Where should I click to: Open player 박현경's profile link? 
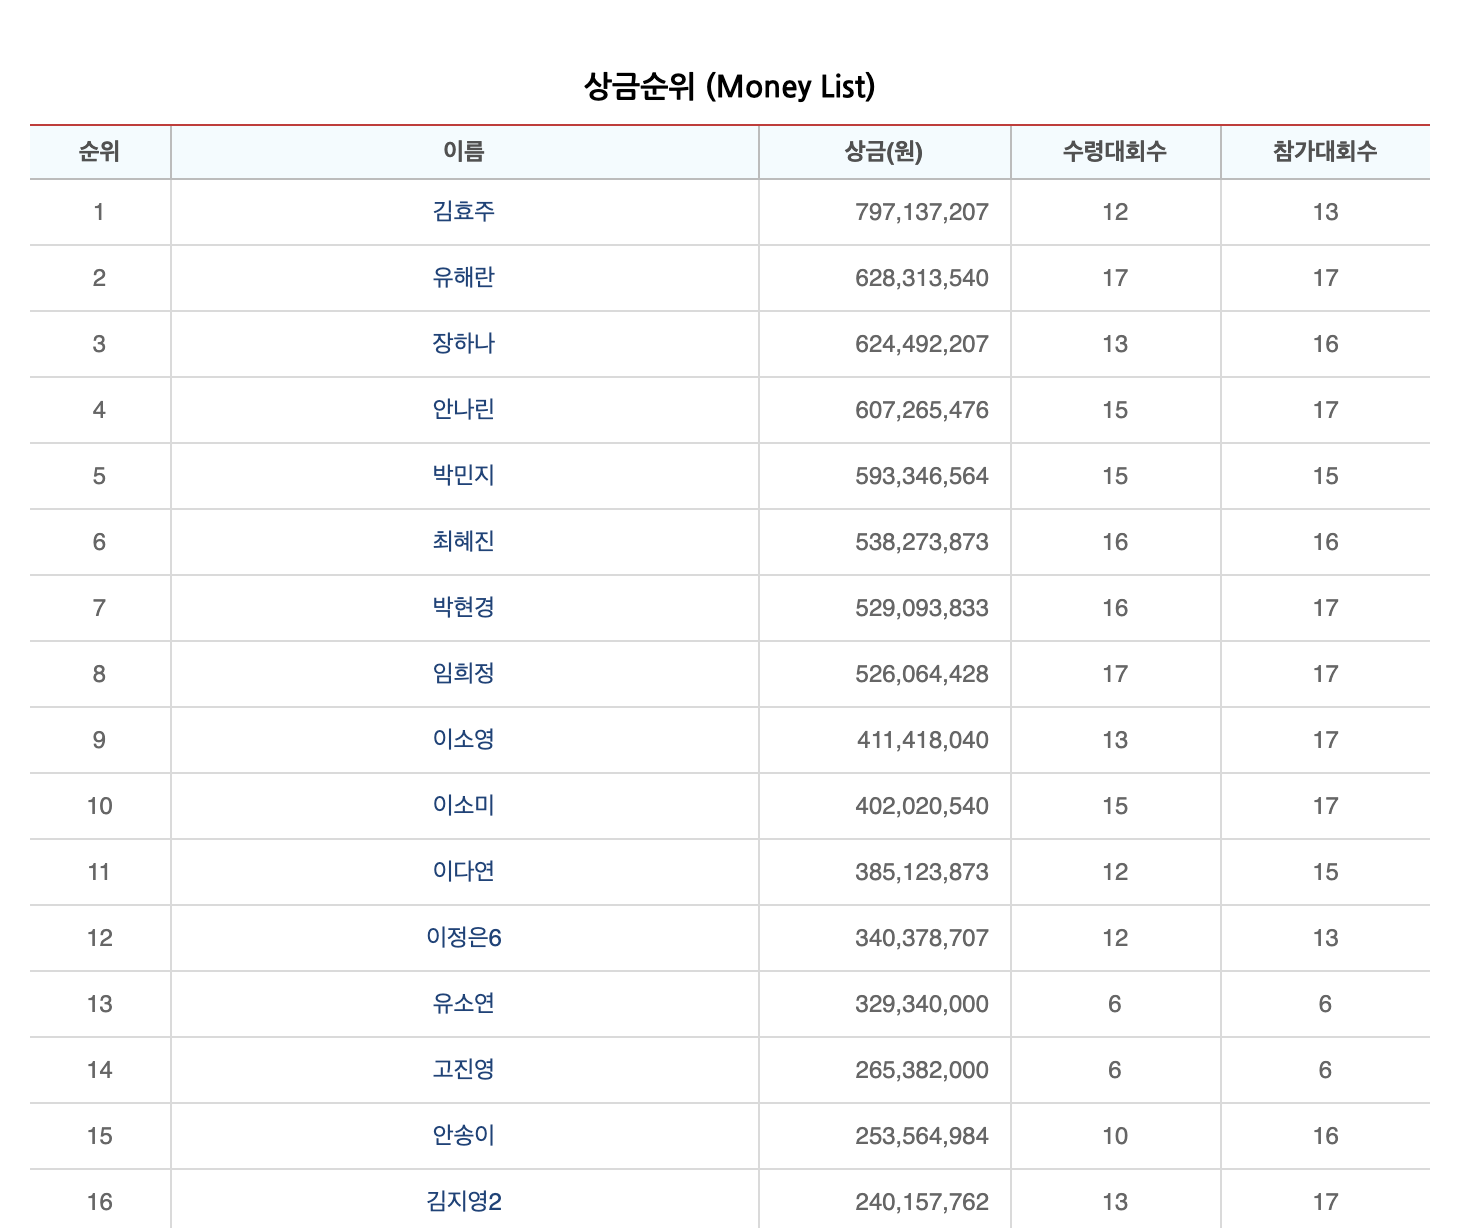click(464, 608)
